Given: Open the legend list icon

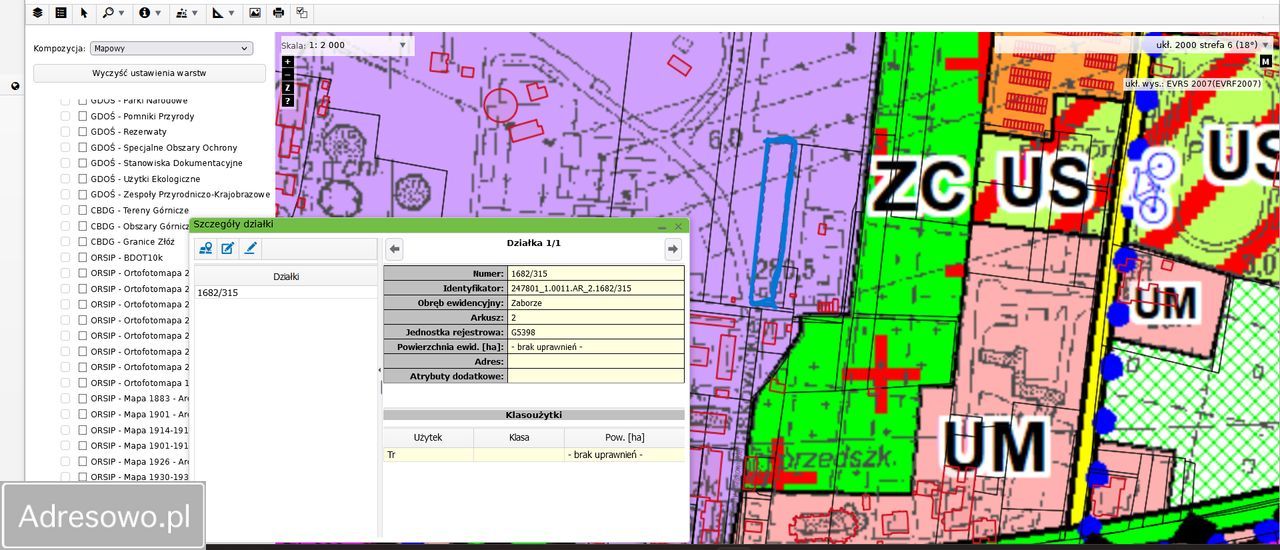Looking at the screenshot, I should 61,13.
